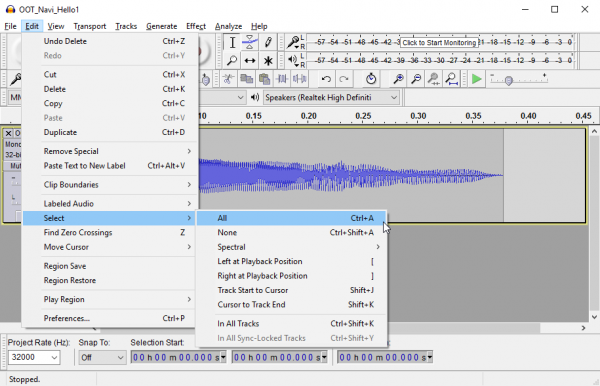
Task: Select the Zoom magnifier tool
Action: tap(232, 60)
